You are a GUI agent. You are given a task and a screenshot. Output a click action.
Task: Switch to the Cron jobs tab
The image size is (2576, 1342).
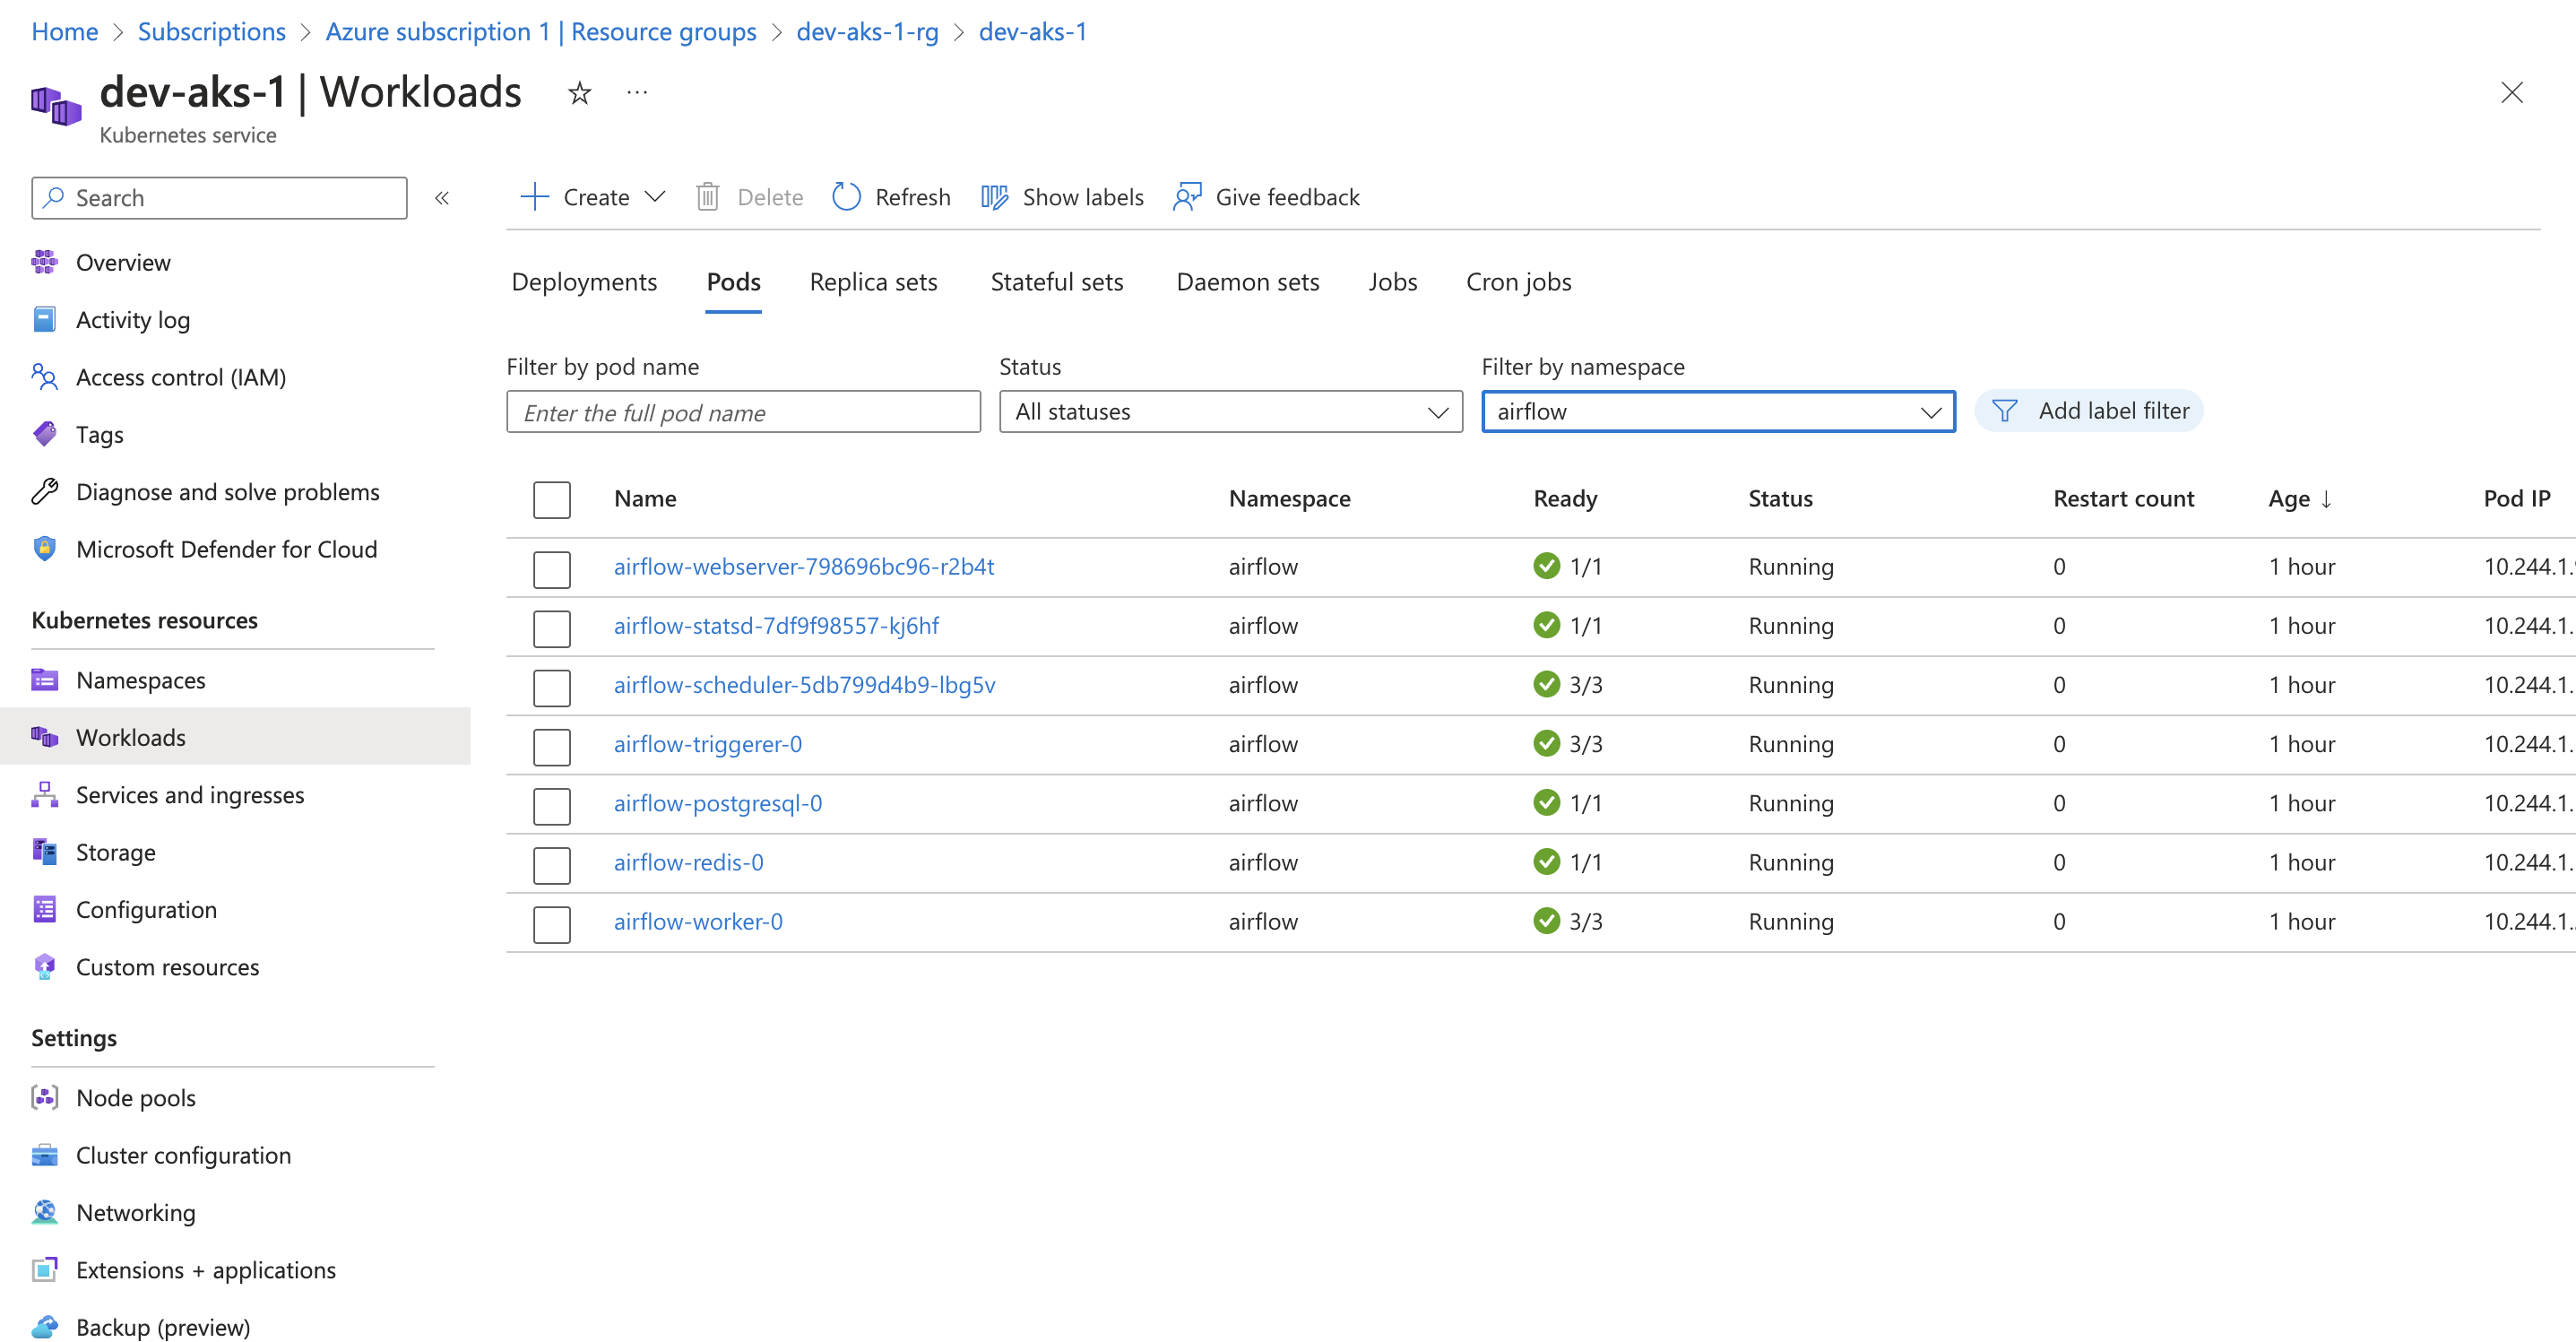point(1517,282)
